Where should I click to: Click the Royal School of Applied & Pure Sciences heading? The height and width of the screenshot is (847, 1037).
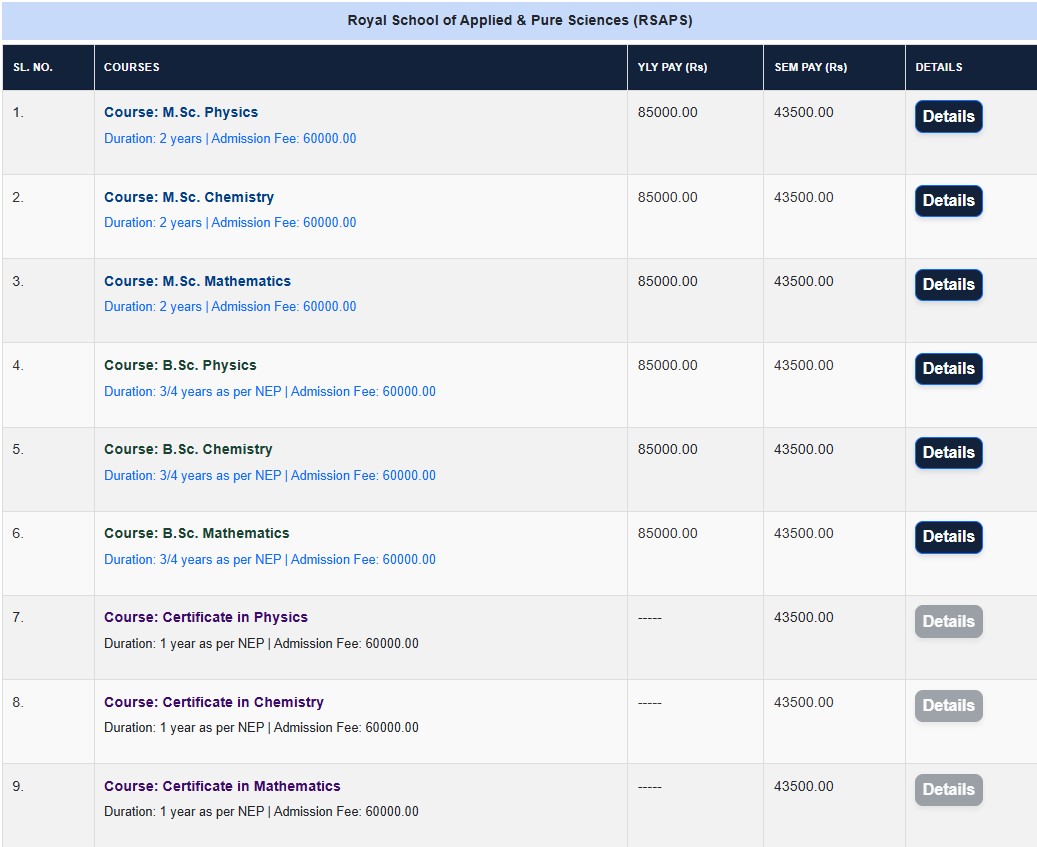[x=519, y=21]
